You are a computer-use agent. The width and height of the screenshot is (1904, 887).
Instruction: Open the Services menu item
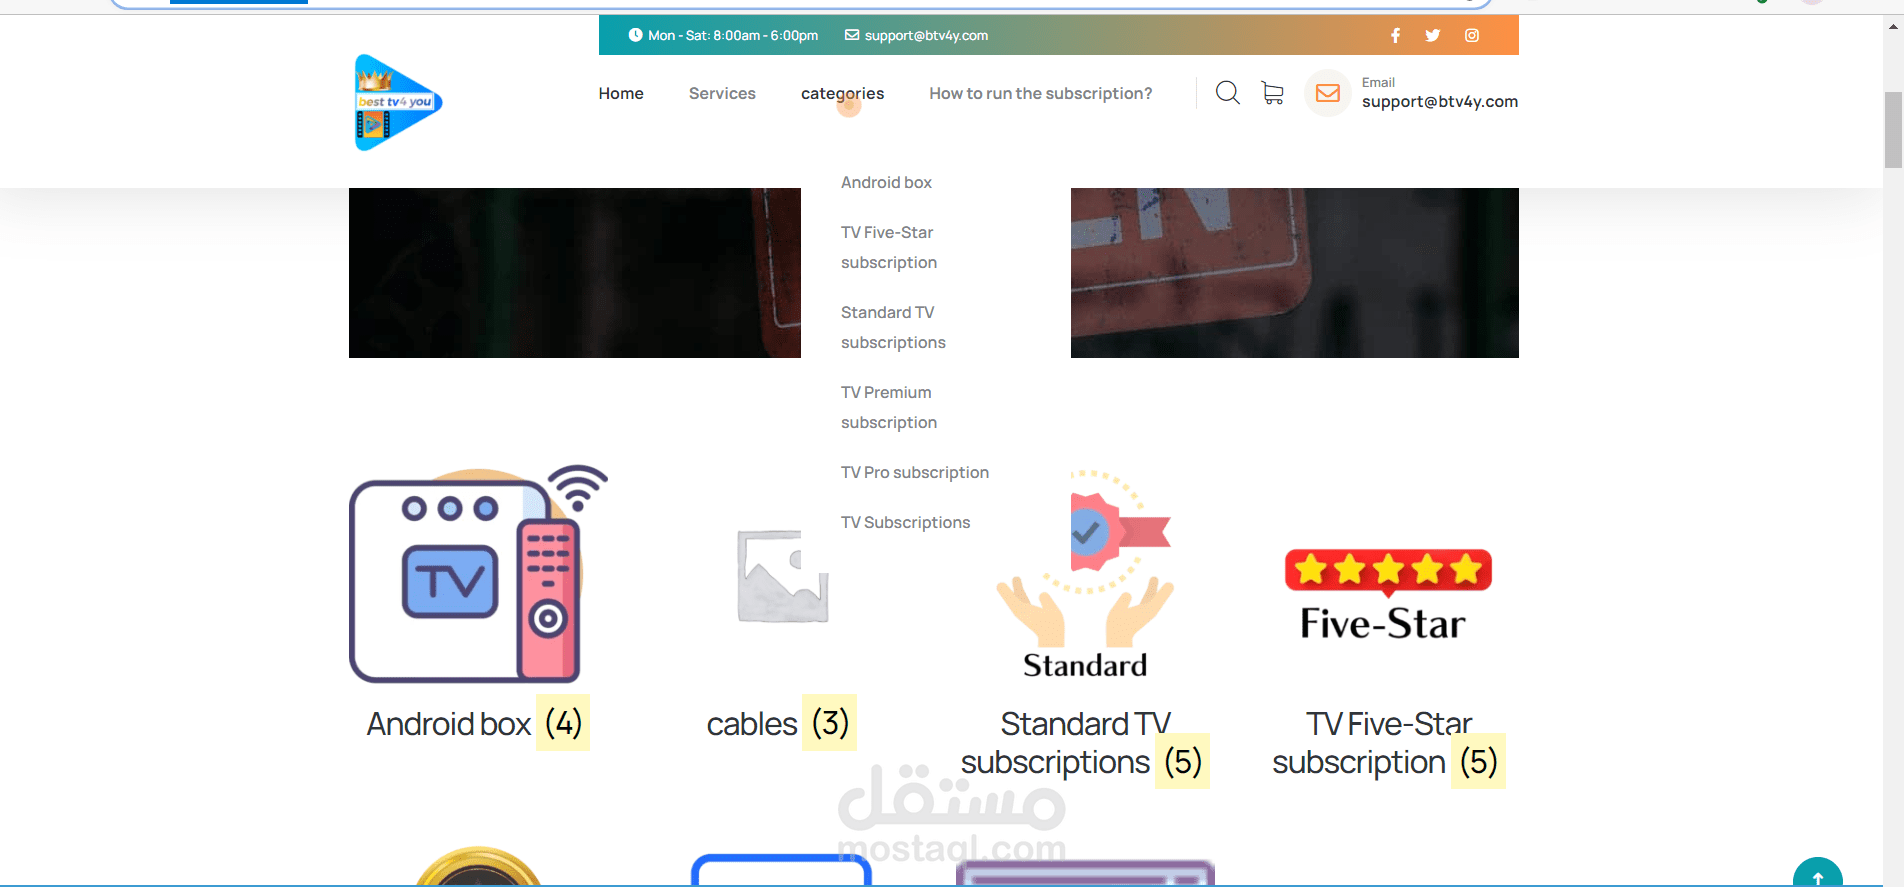tap(722, 93)
